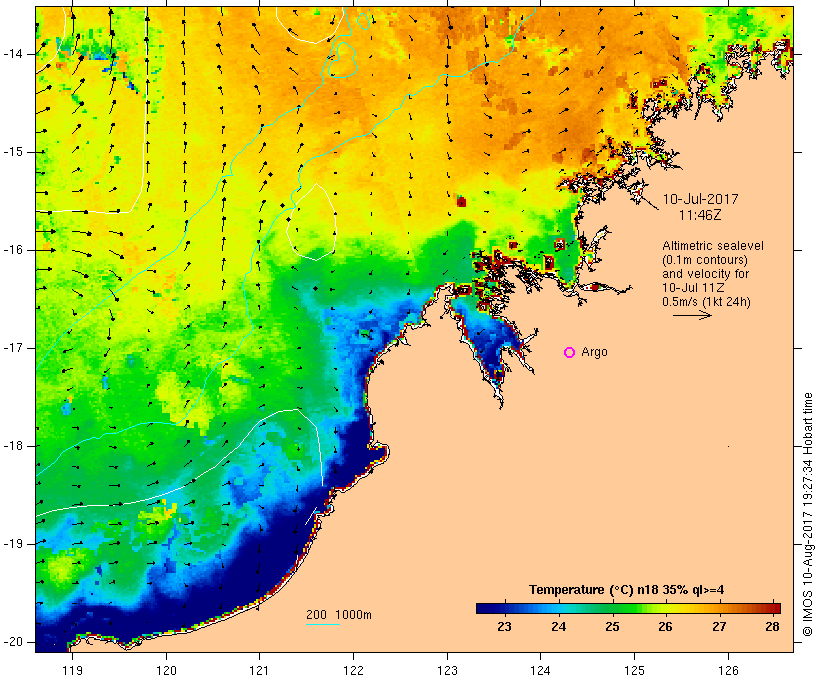Click the '0.5m/s (1kt 24h)' scale text

click(x=706, y=302)
